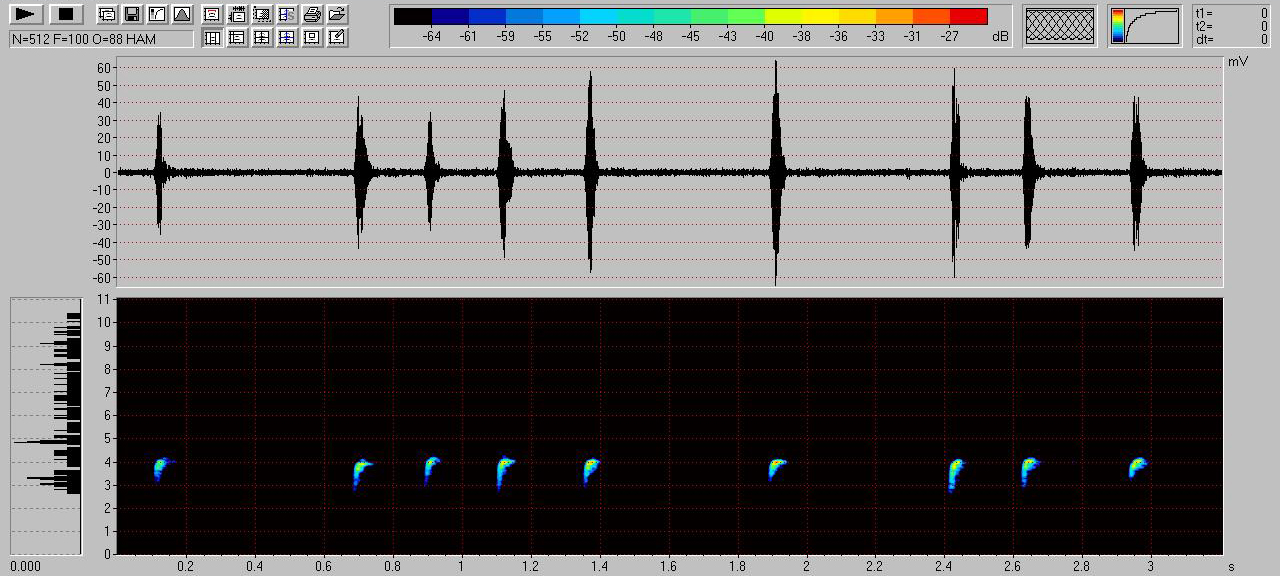Toggle the pressed vertical-lines cursor mode button
Viewport: 1280px width, 576px height.
click(x=212, y=38)
